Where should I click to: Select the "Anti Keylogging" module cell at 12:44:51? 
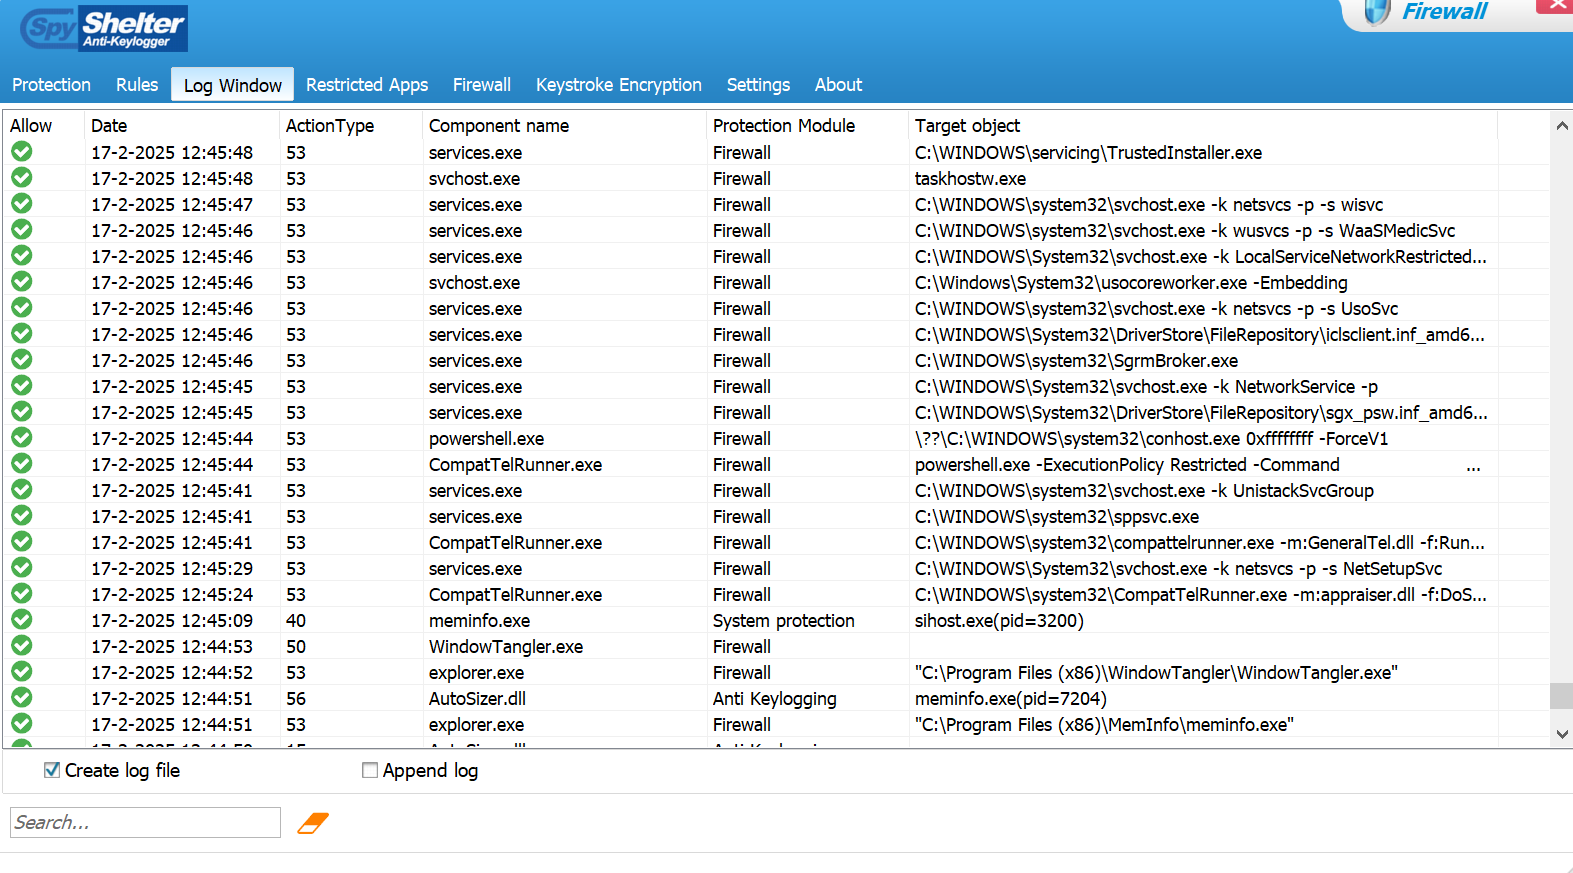coord(774,698)
